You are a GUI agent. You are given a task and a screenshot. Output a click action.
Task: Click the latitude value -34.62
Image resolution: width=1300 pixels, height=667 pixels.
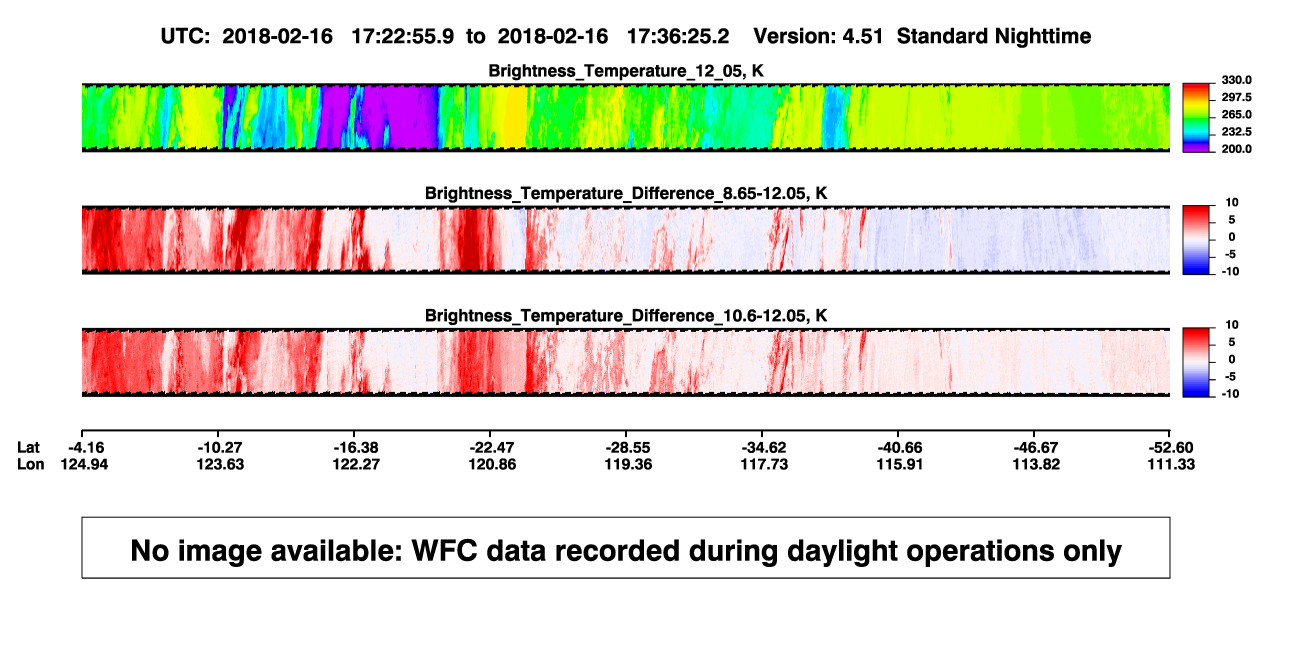[x=765, y=447]
